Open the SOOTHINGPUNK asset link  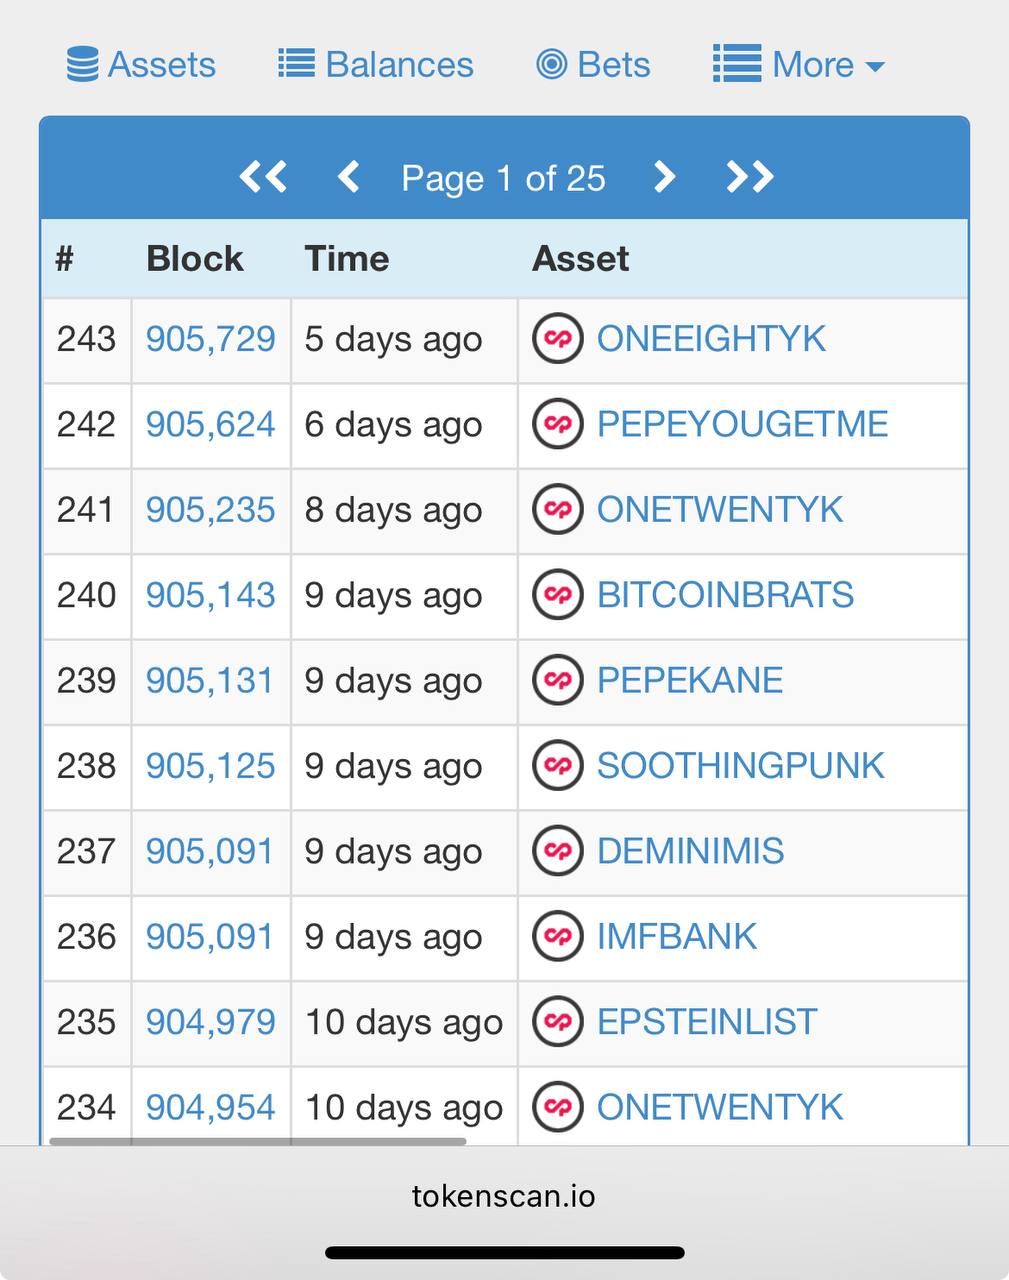coord(740,766)
